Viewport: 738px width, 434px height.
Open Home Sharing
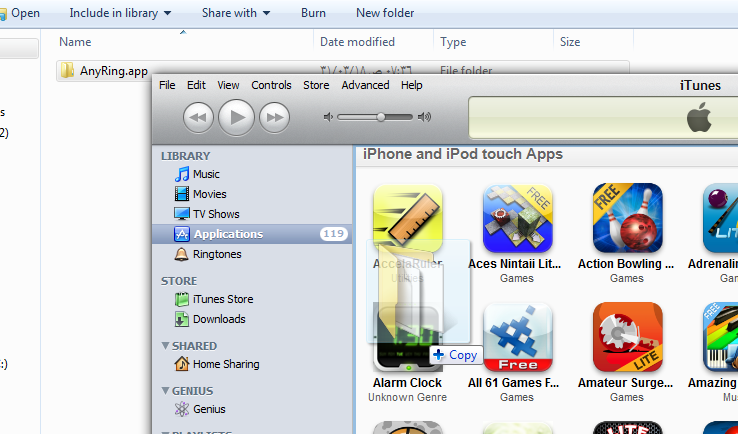(217, 364)
